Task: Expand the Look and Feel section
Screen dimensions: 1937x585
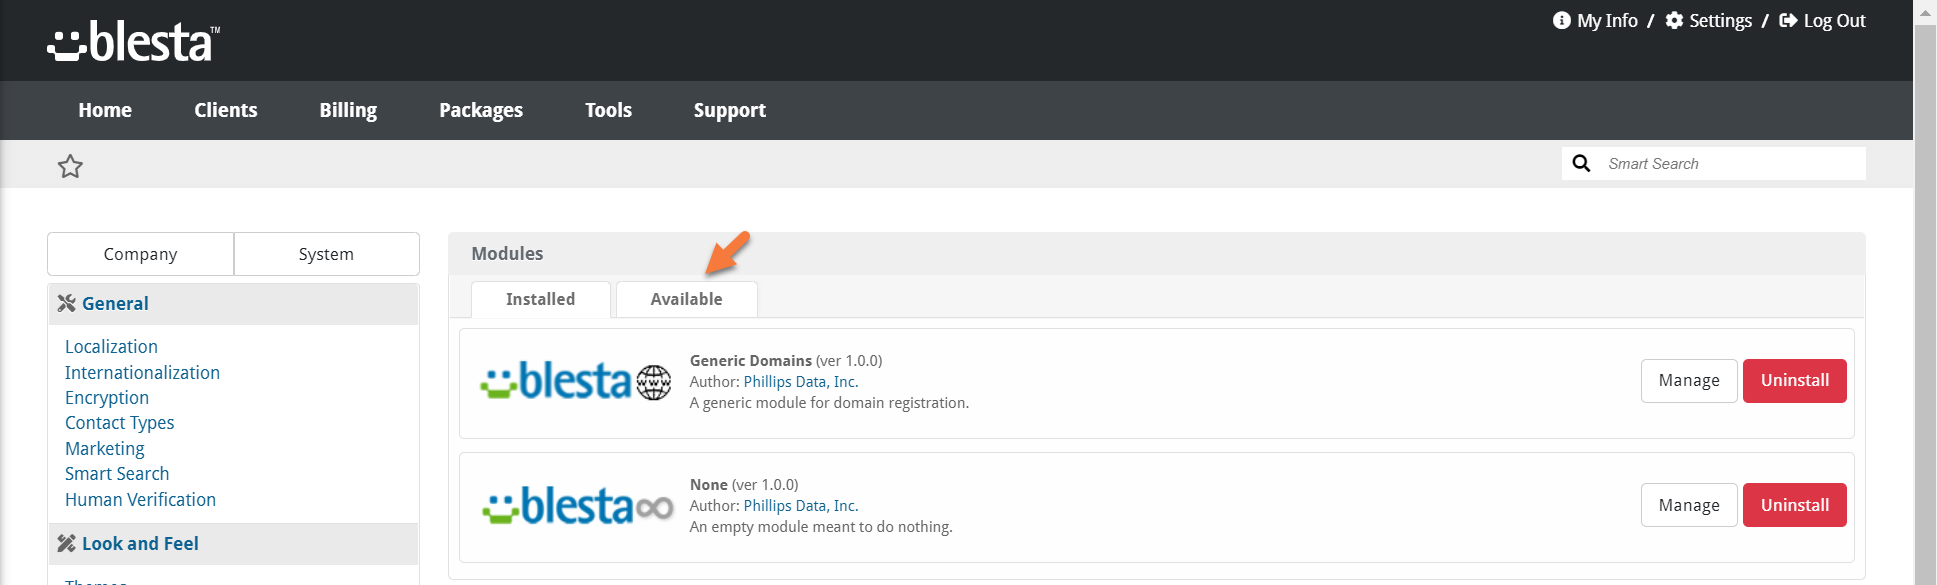Action: (x=140, y=544)
